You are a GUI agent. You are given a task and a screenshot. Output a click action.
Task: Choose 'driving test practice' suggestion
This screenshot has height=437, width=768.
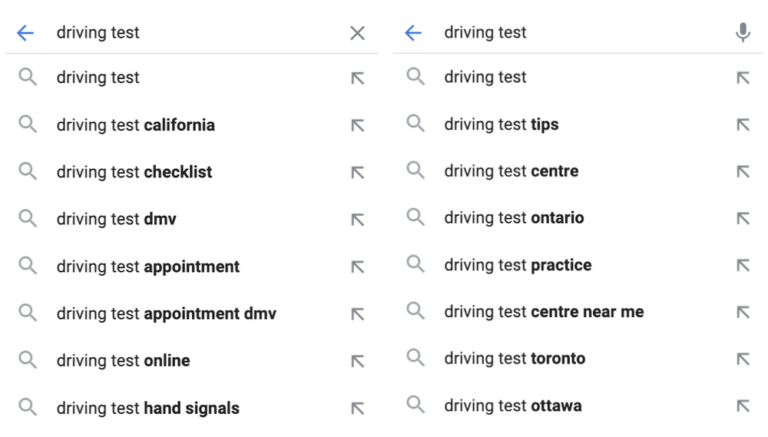pos(518,265)
